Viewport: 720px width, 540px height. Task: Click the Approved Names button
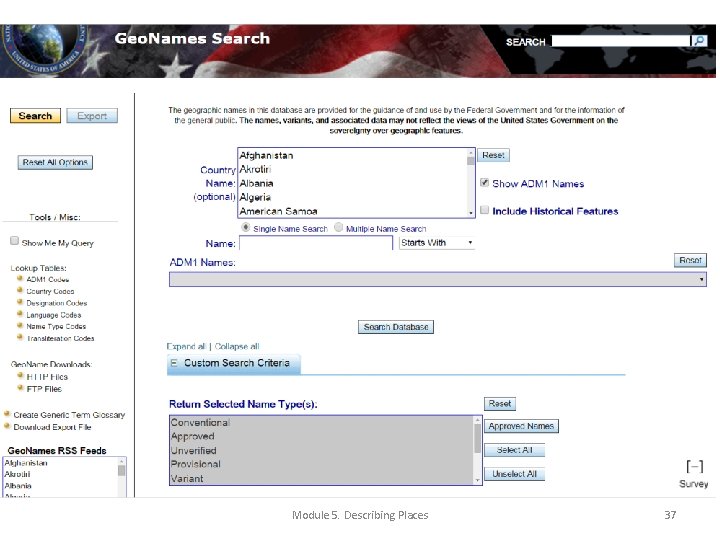(x=521, y=426)
